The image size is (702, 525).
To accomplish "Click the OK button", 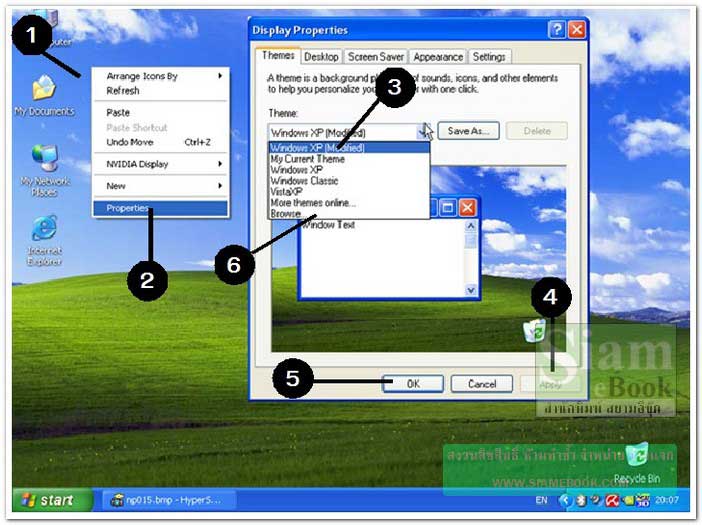I will coord(413,384).
